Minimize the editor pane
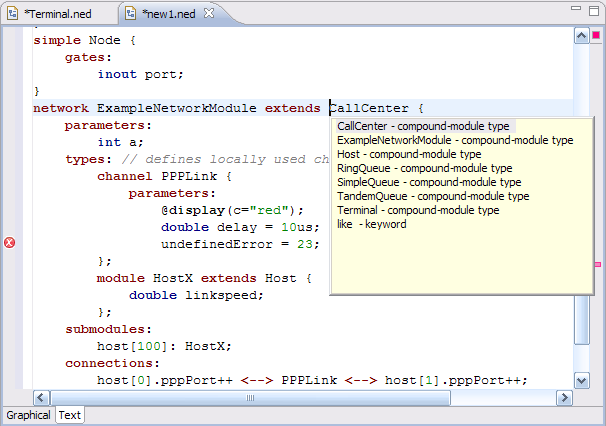The width and height of the screenshot is (606, 426). (x=576, y=8)
